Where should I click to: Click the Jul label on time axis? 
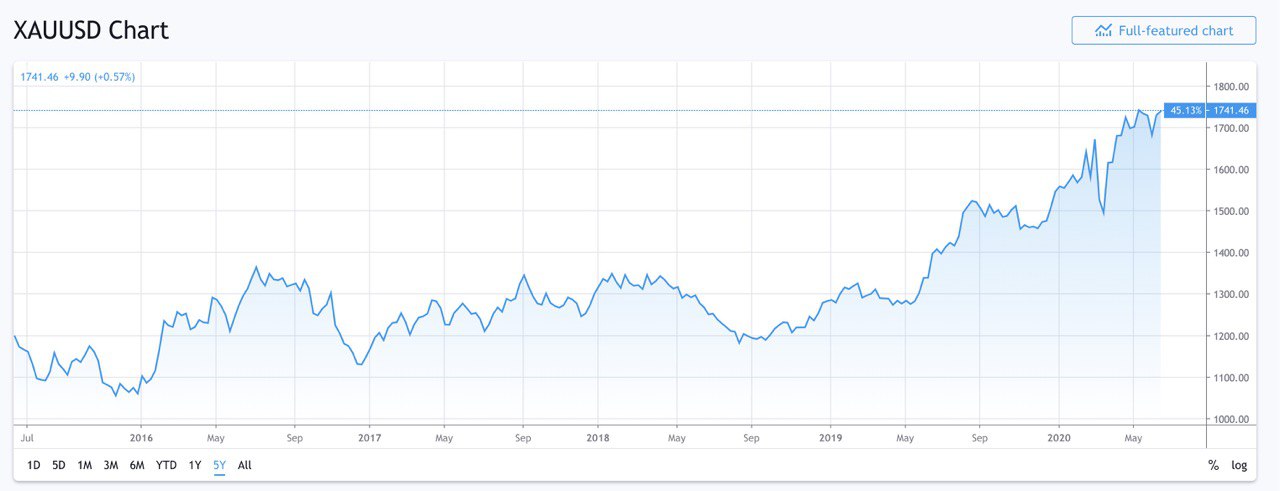point(27,437)
